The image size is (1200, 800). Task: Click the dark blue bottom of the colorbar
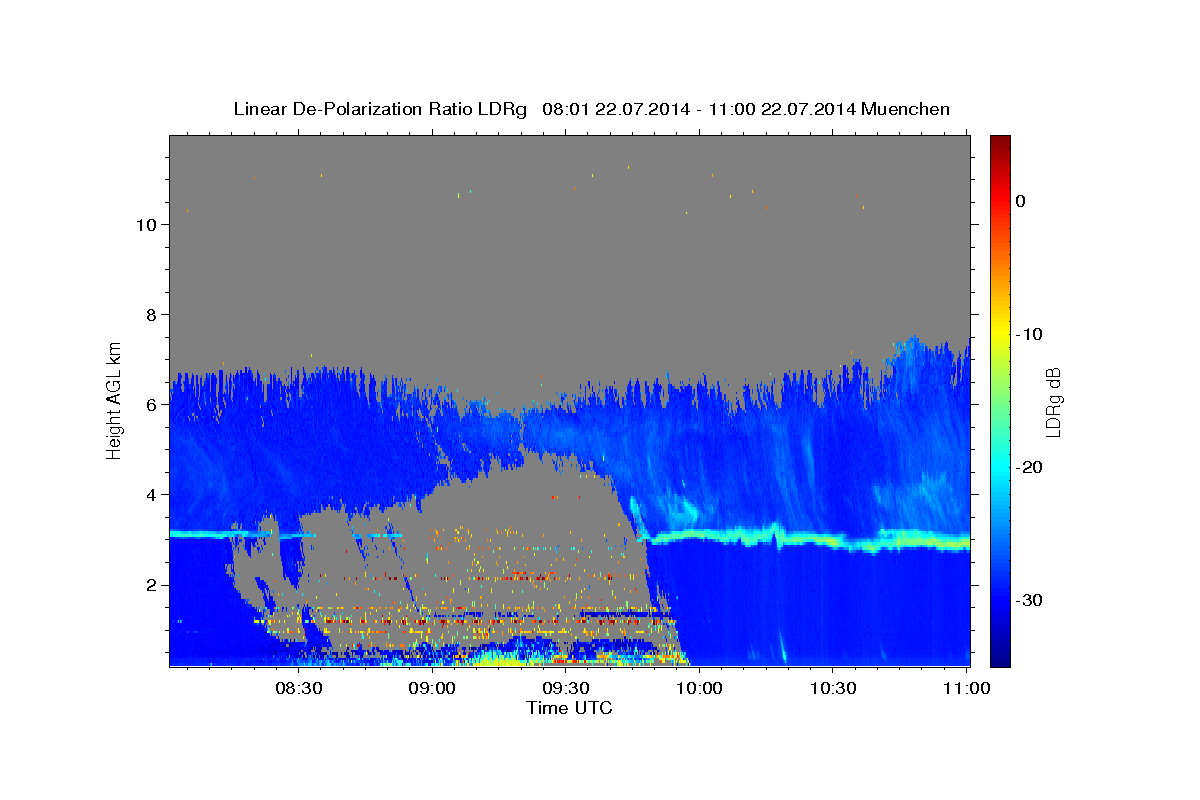[x=1000, y=658]
